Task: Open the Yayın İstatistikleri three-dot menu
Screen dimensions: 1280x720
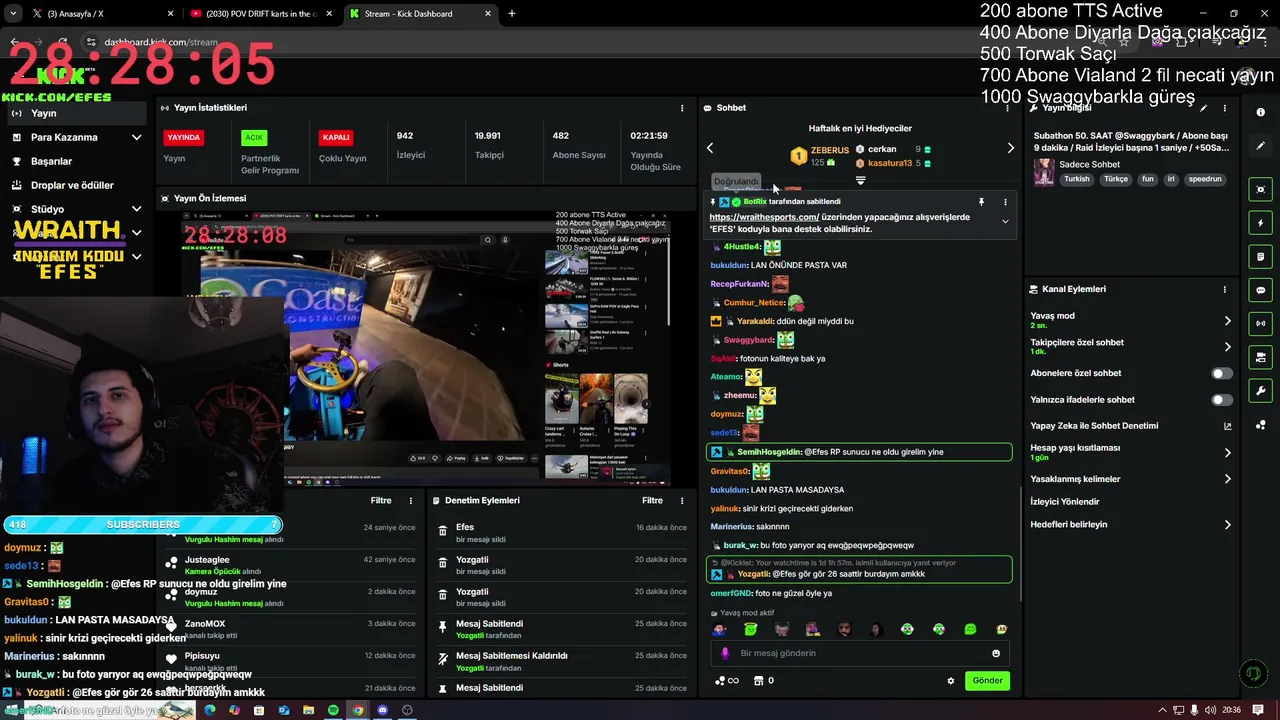Action: tap(682, 108)
